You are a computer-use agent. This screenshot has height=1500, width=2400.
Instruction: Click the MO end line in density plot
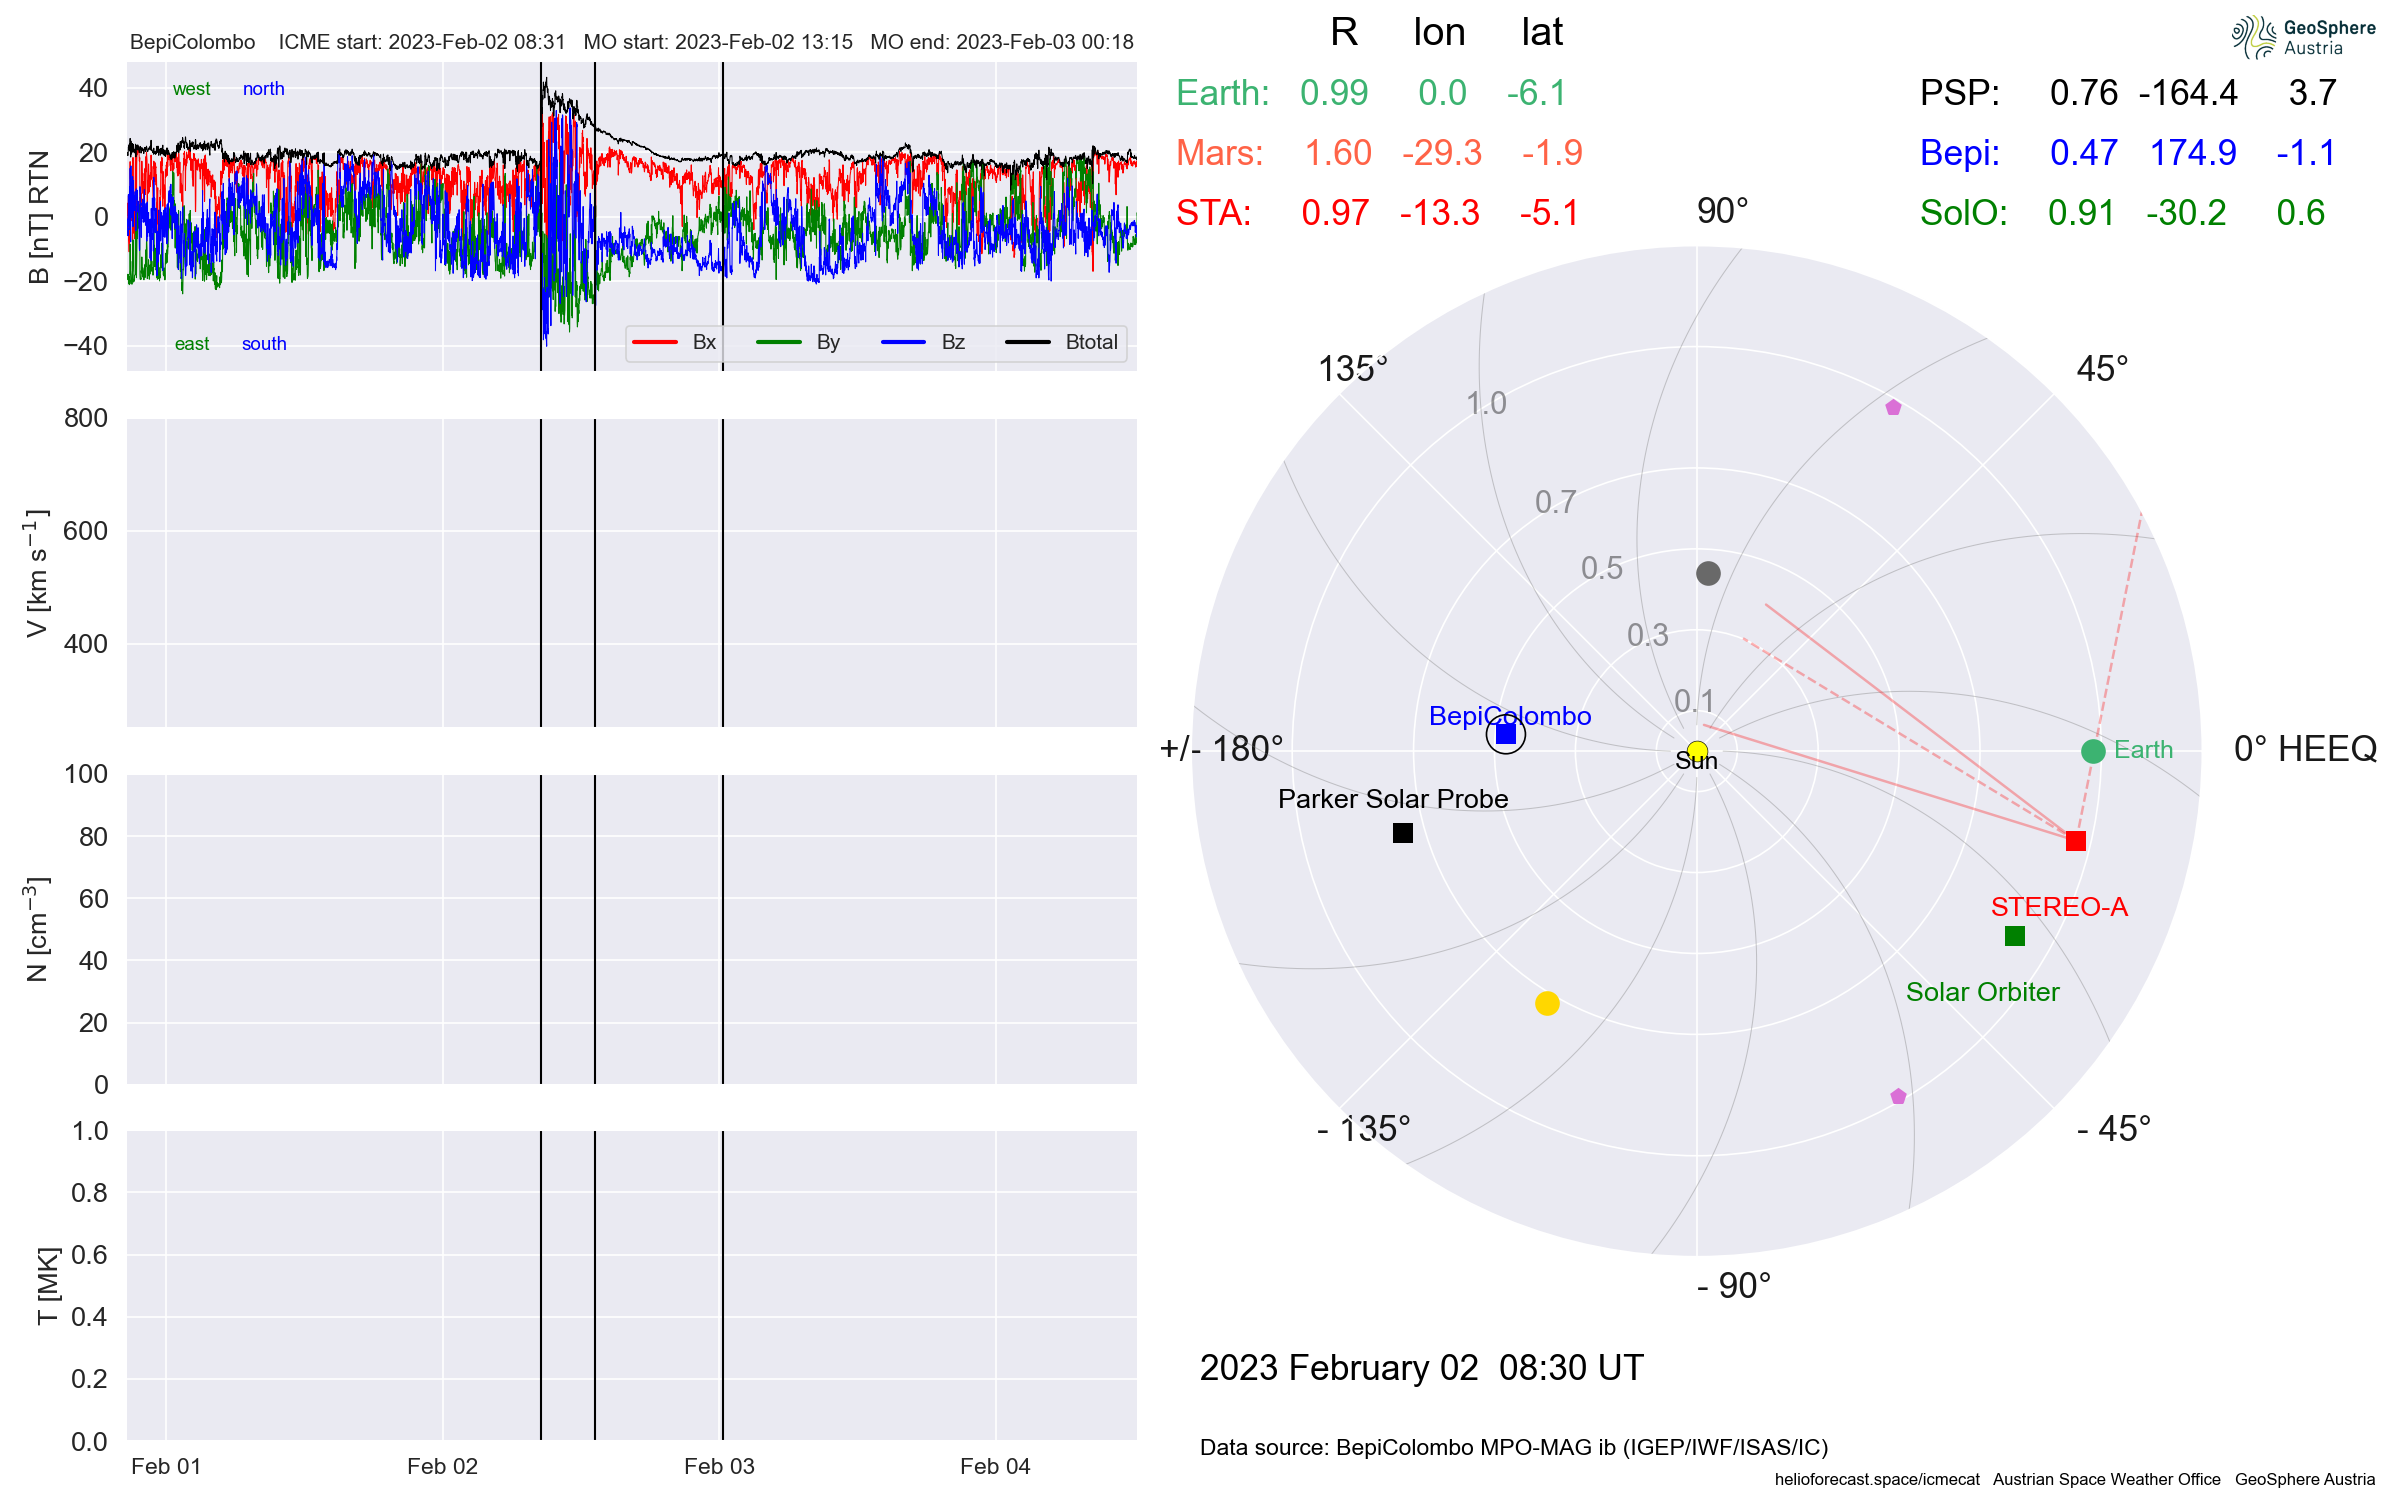pyautogui.click(x=723, y=929)
